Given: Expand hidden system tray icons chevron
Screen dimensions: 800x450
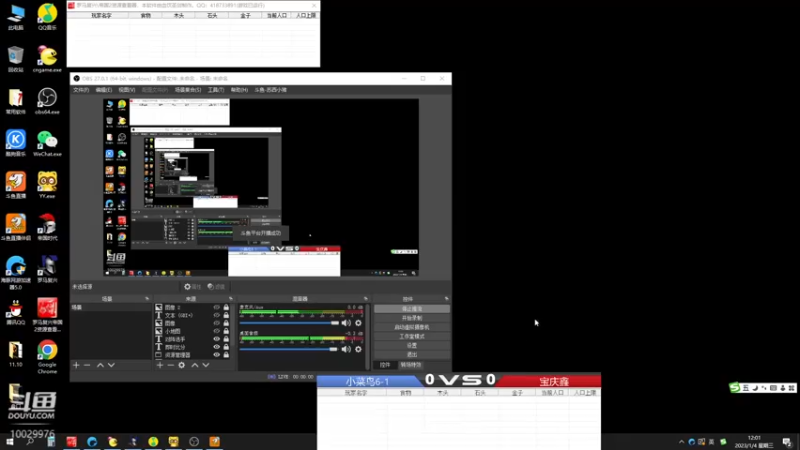Looking at the screenshot, I should 681,442.
